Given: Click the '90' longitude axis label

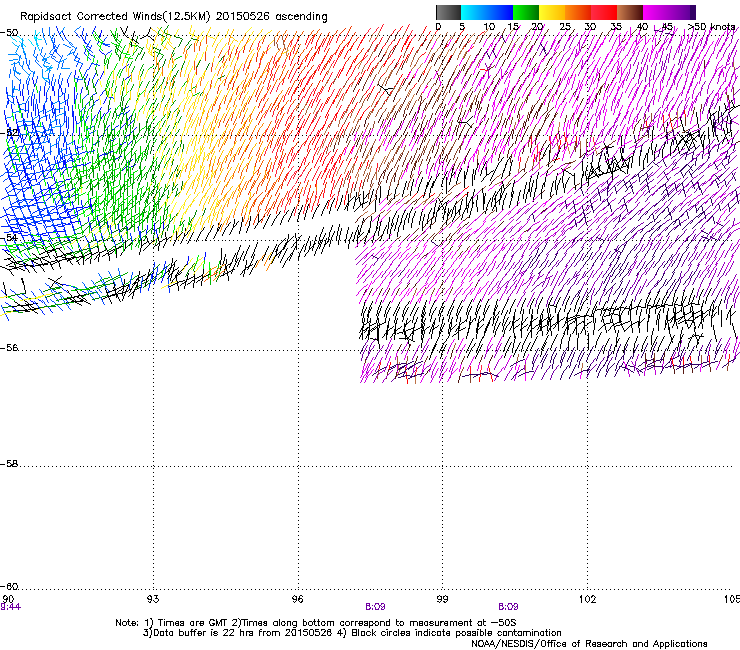Looking at the screenshot, I should point(8,599).
